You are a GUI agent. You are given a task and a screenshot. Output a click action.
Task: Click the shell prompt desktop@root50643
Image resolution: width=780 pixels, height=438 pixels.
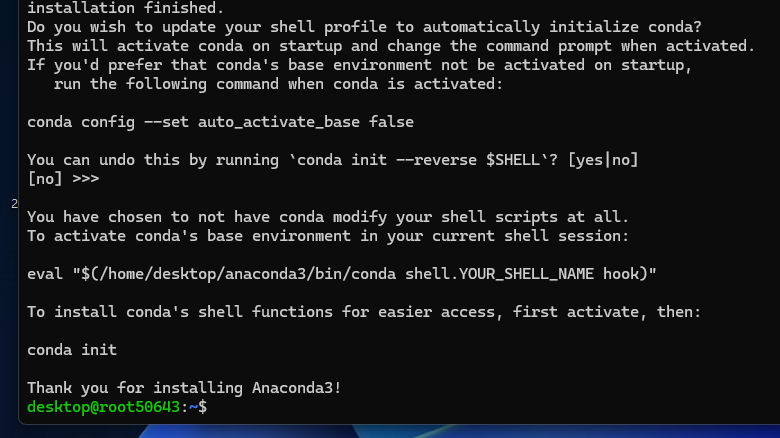tap(103, 407)
